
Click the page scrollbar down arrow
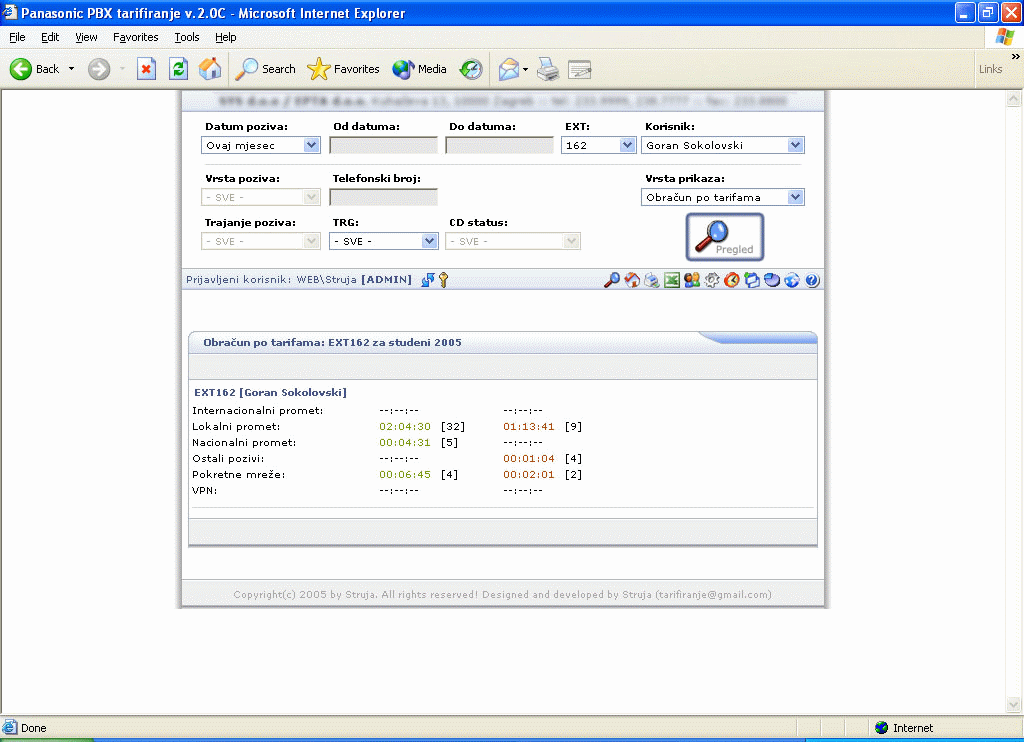point(1014,704)
